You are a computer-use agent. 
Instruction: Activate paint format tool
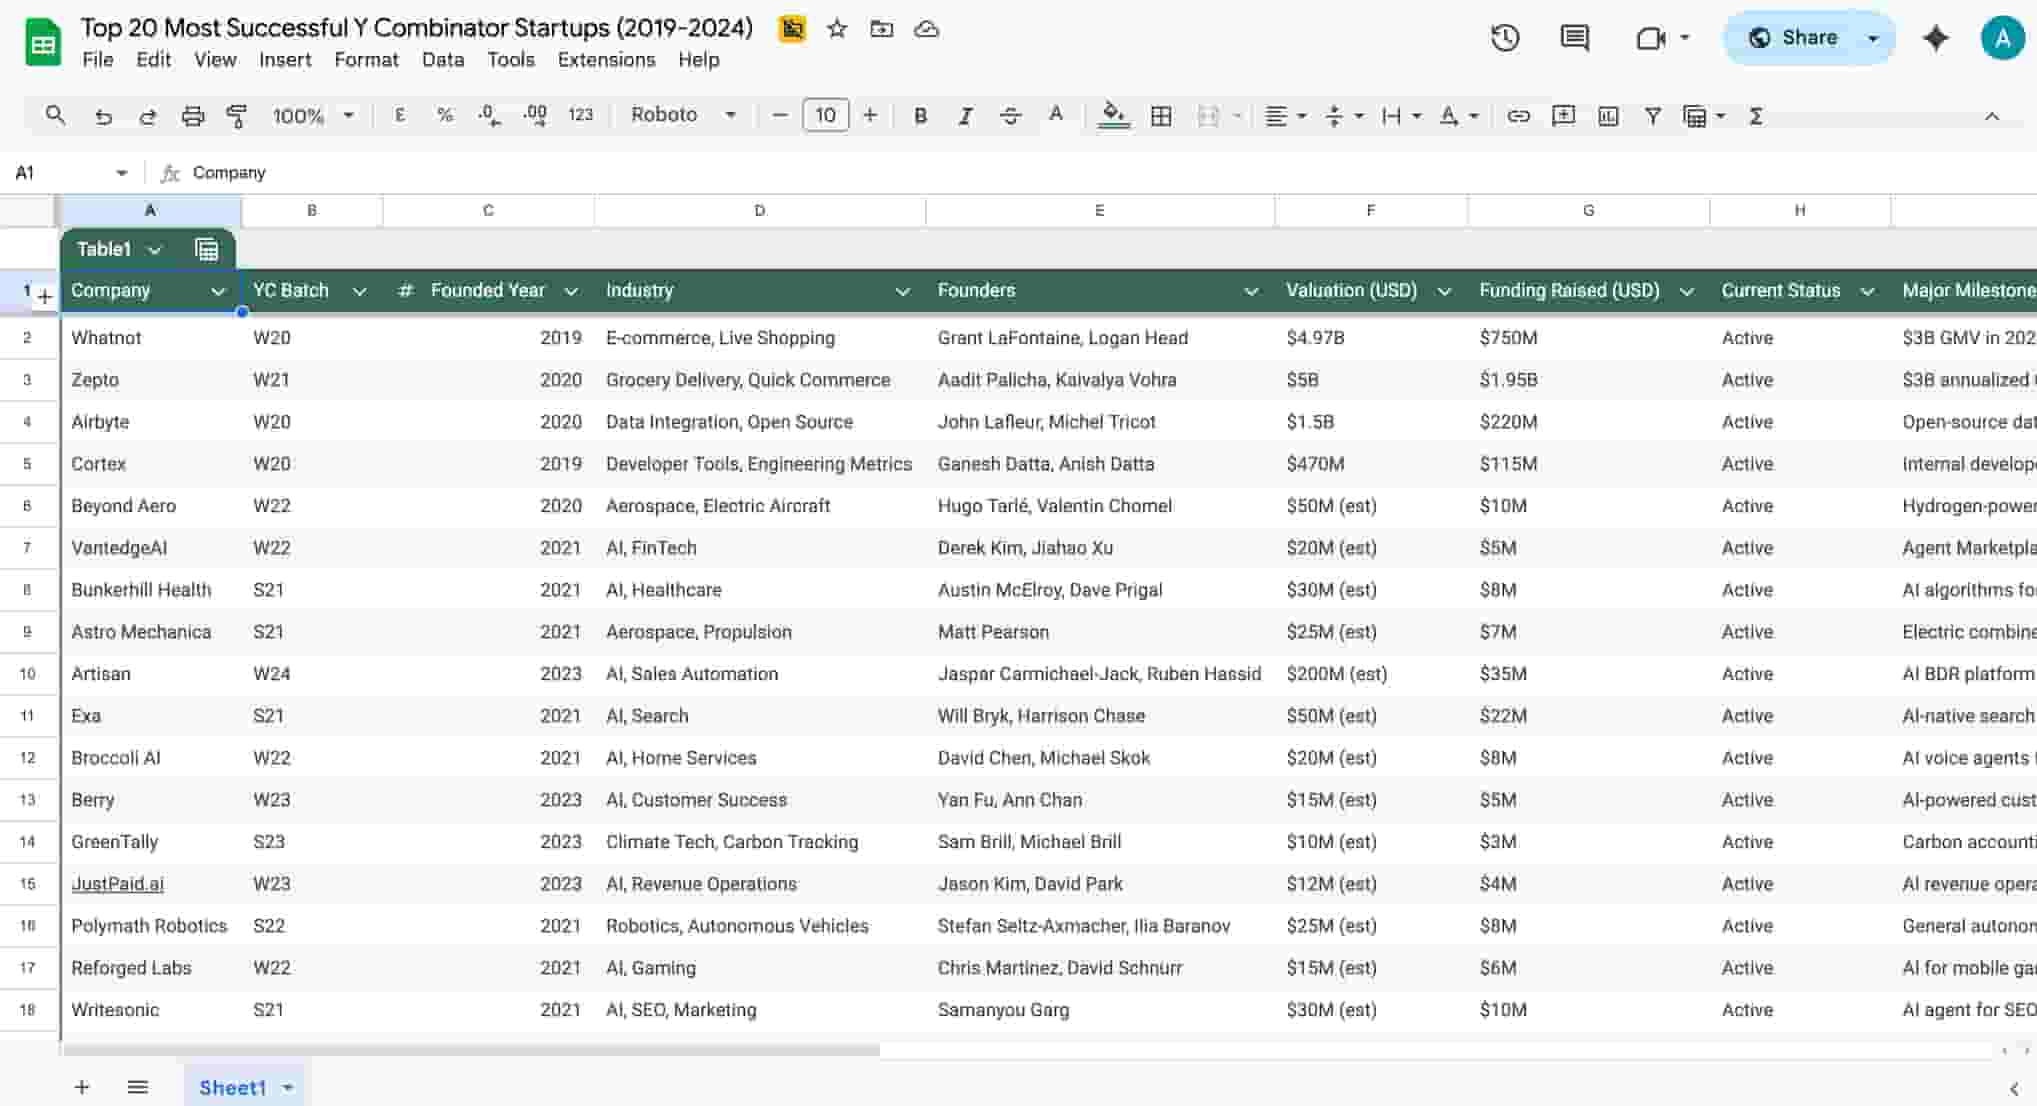[237, 116]
